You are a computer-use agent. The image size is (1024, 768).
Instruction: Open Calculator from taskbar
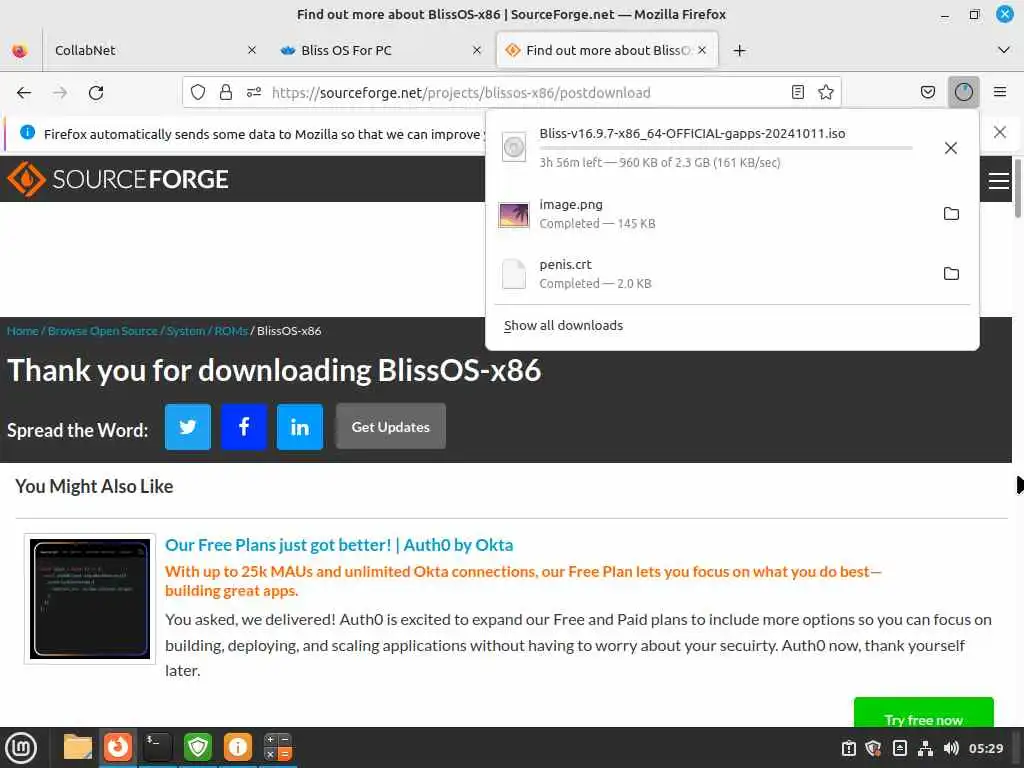click(x=278, y=747)
